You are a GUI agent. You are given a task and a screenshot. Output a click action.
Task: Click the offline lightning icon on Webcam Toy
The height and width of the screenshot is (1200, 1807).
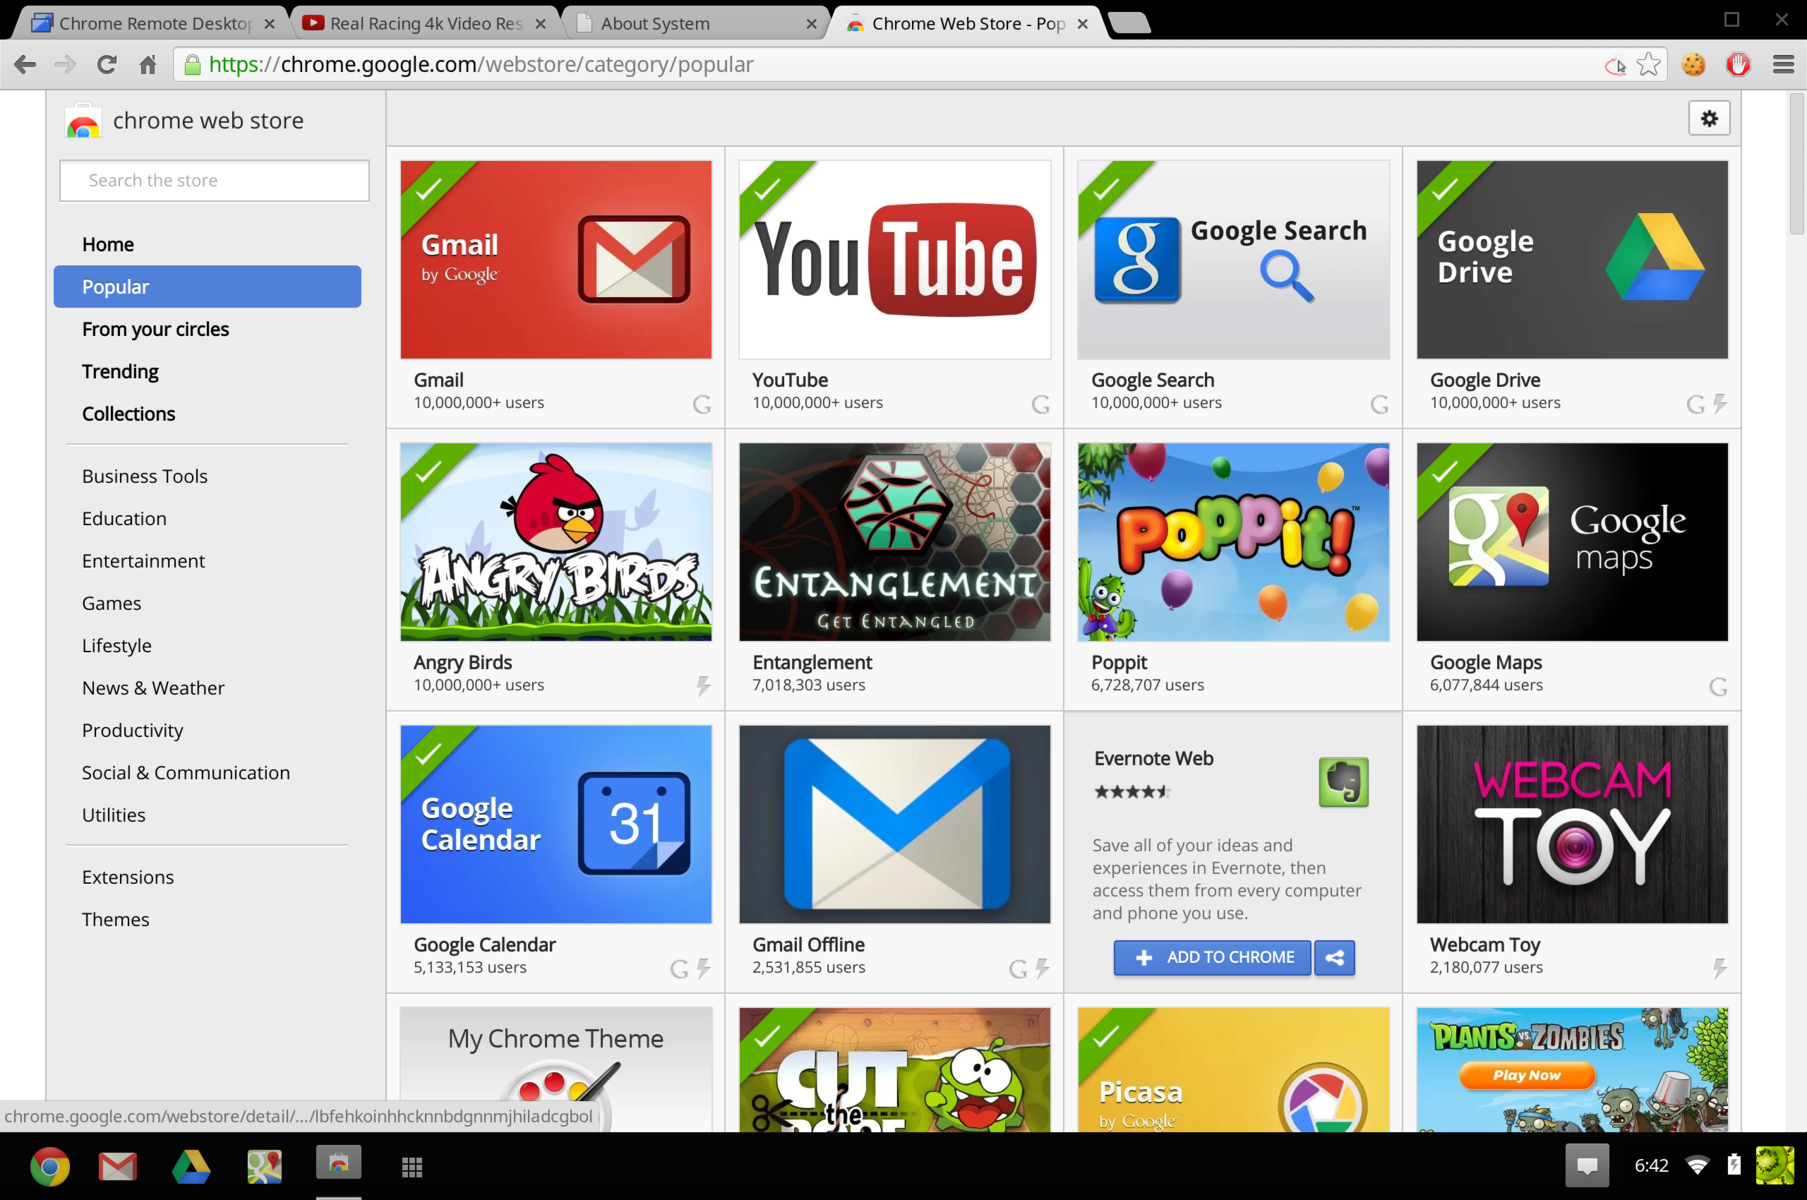pos(1720,968)
